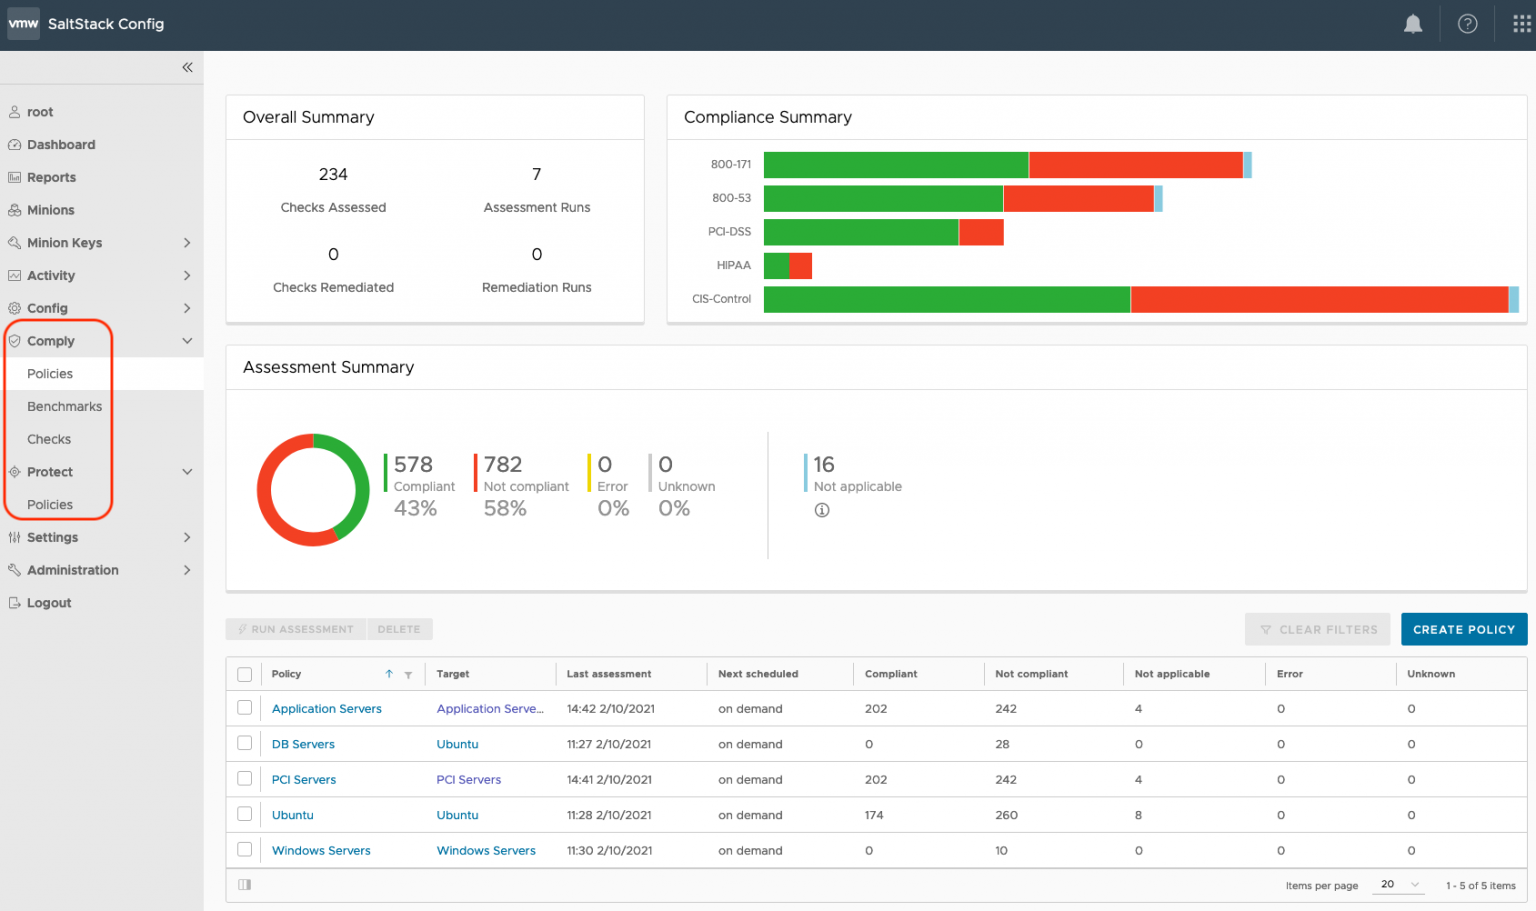This screenshot has height=911, width=1536.
Task: Expand the Activity menu chevron
Action: 187,275
